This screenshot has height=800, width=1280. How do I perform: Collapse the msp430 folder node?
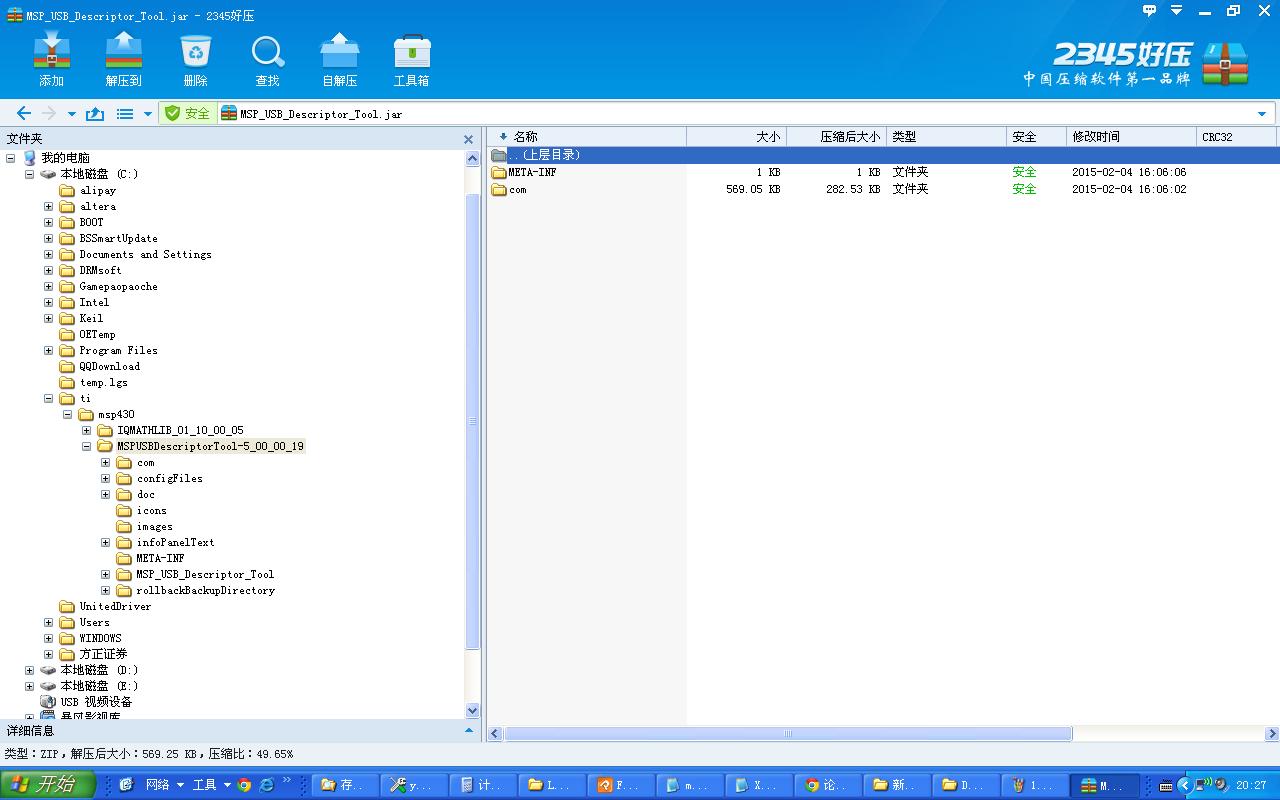click(67, 414)
